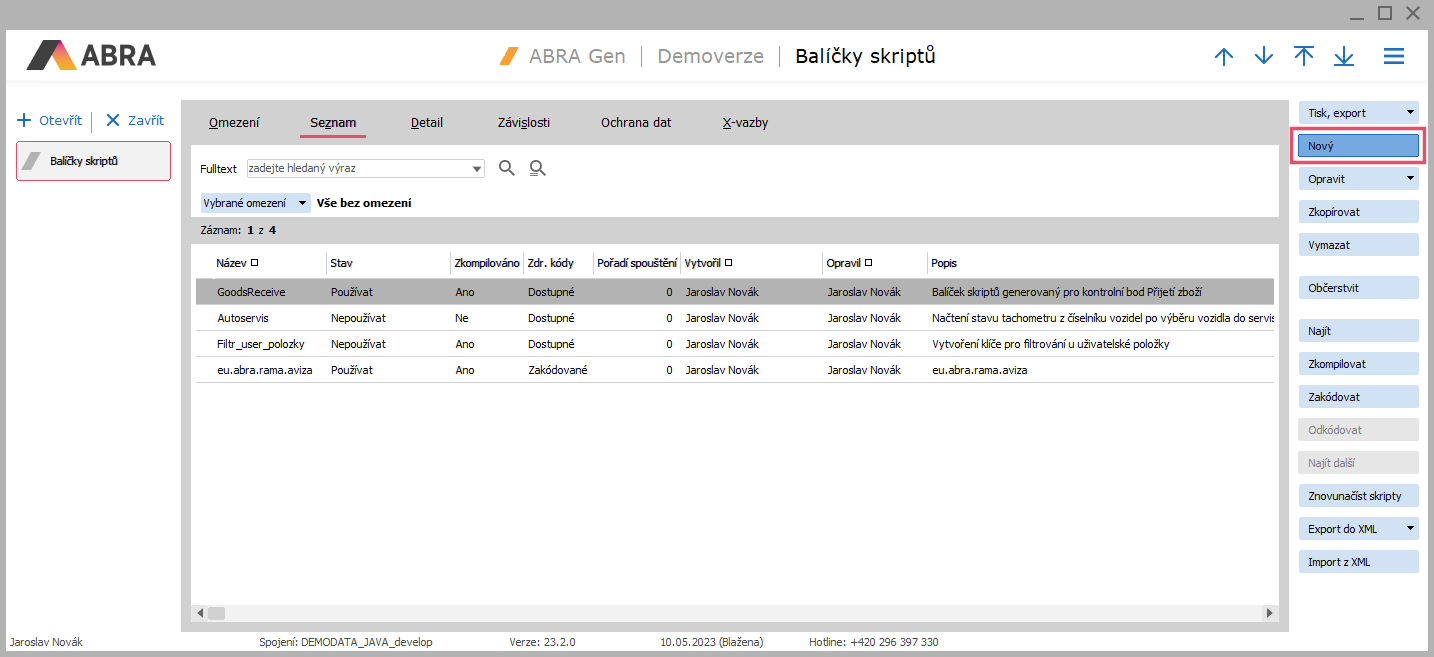This screenshot has height=657, width=1434.
Task: Click the fulltext search magnifier icon
Action: pos(507,168)
